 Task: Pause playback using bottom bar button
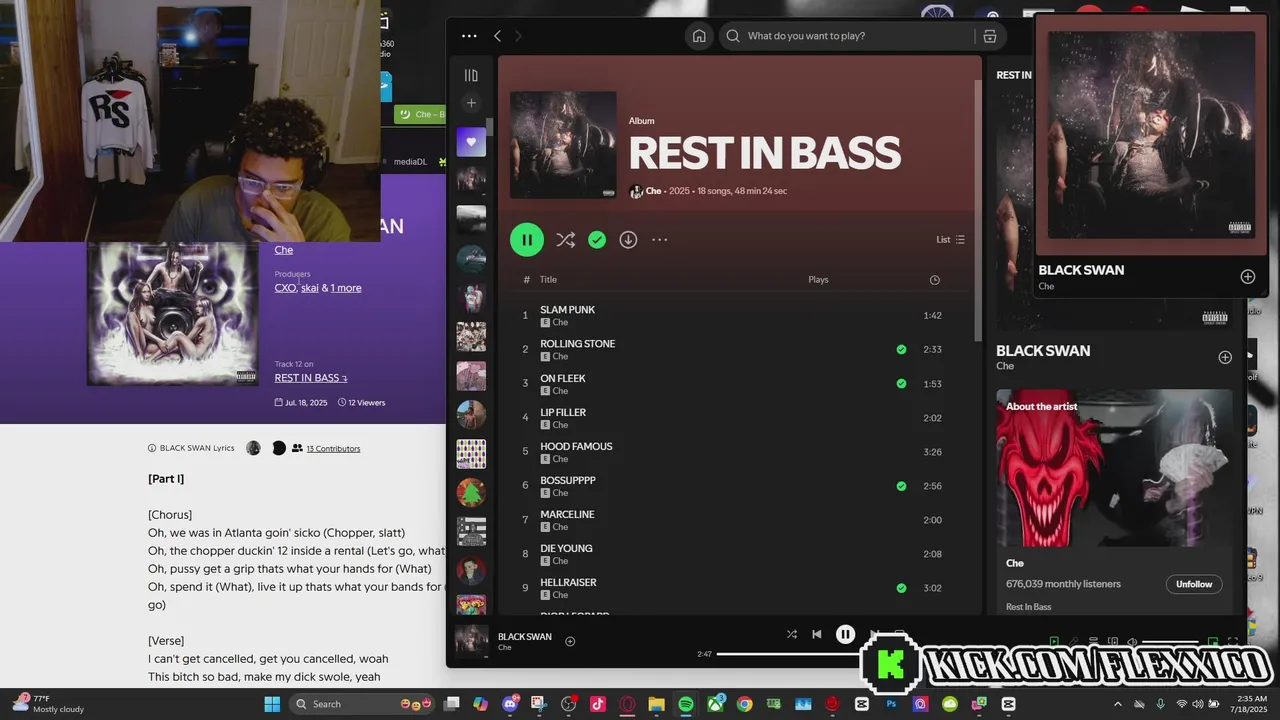point(845,634)
